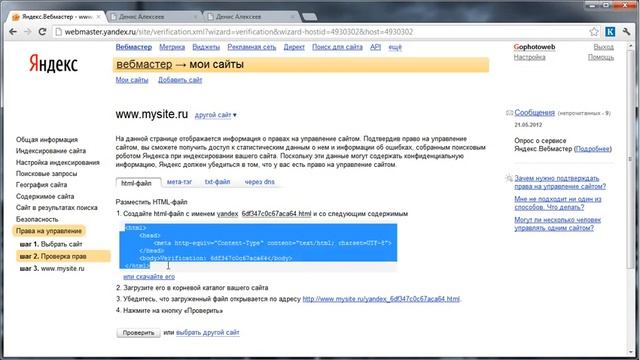The height and width of the screenshot is (360, 640).
Task: Open Могут ли несколько человек управлять link
Action: [x=558, y=224]
